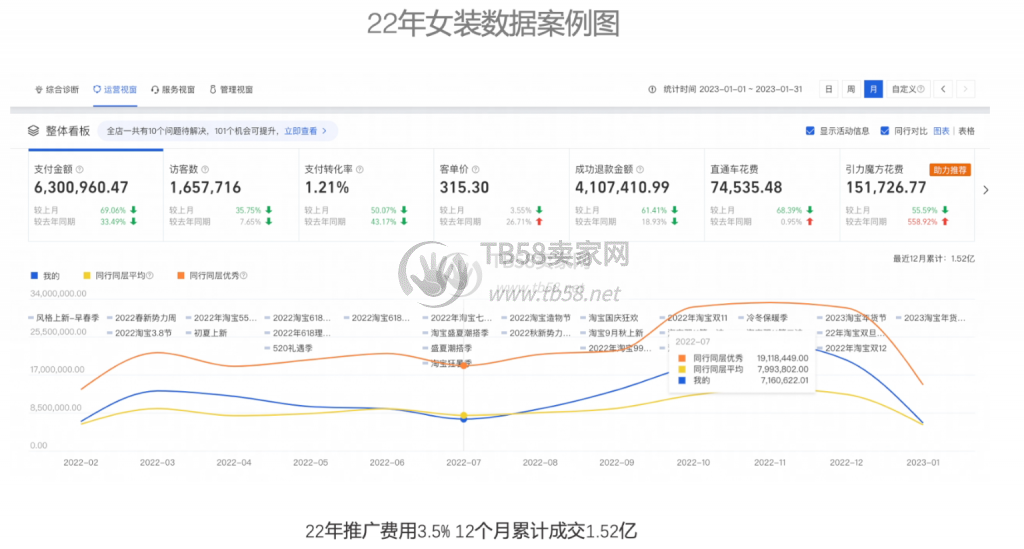
Task: Select the 直通车花费 metric card
Action: (771, 195)
